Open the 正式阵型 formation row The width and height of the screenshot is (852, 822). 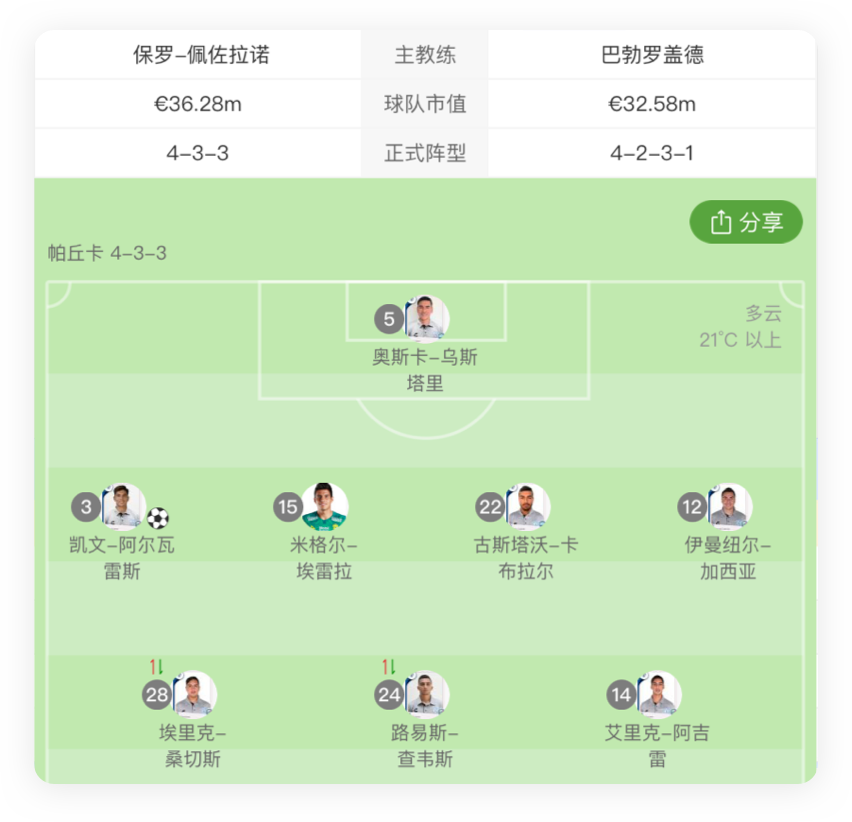(x=425, y=152)
